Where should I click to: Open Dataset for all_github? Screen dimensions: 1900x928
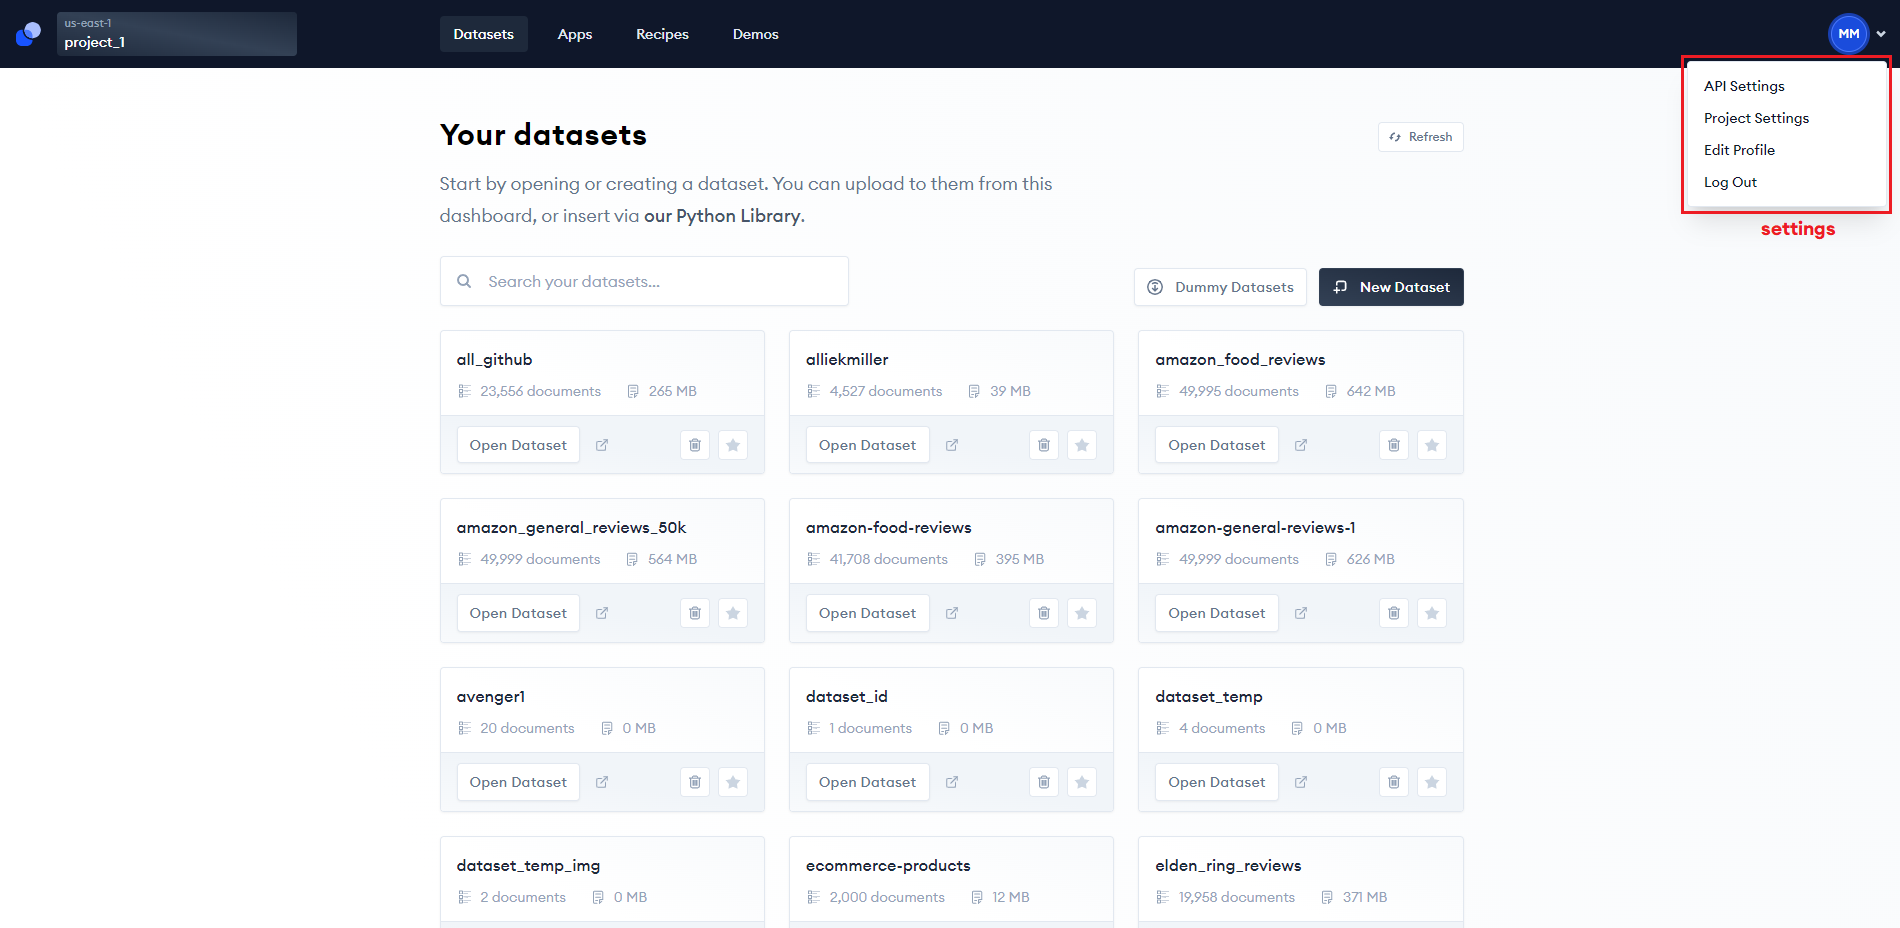coord(518,445)
